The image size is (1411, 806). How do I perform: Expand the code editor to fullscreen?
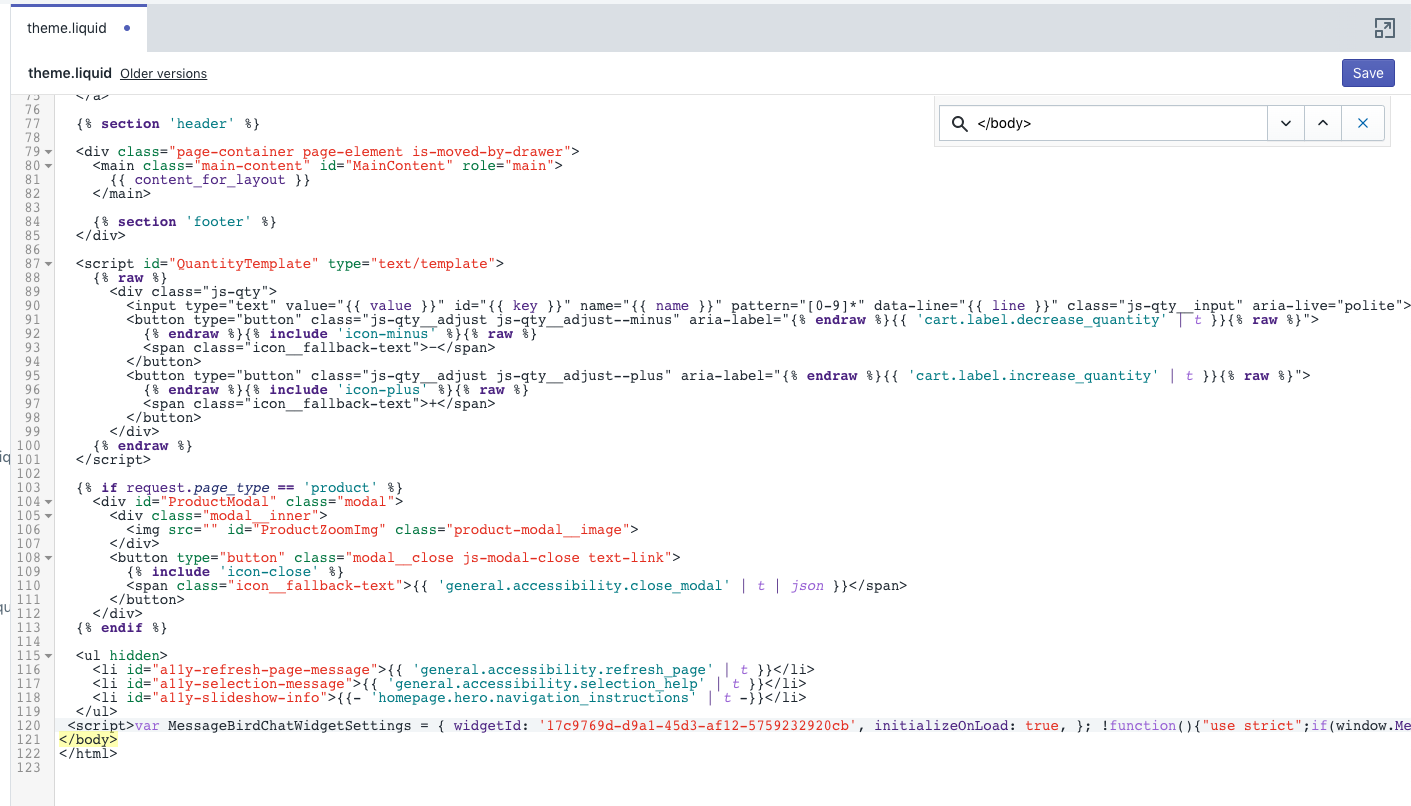1384,28
